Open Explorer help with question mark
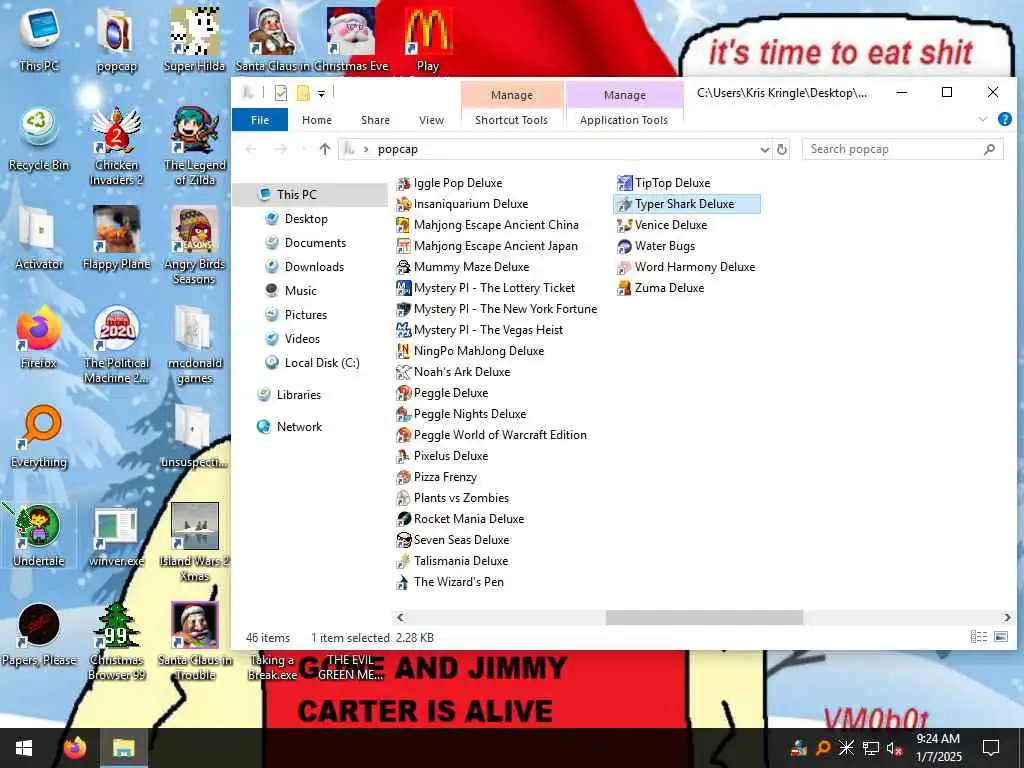The width and height of the screenshot is (1024, 768). (x=1004, y=120)
